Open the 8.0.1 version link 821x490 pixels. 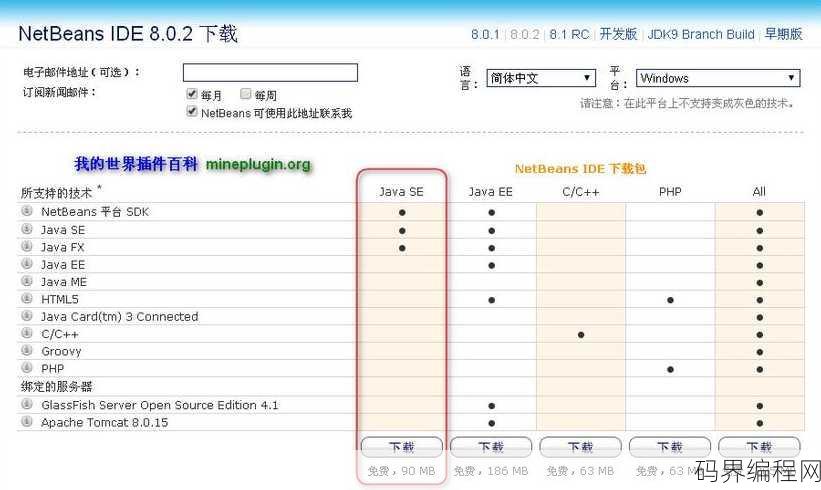click(x=485, y=35)
